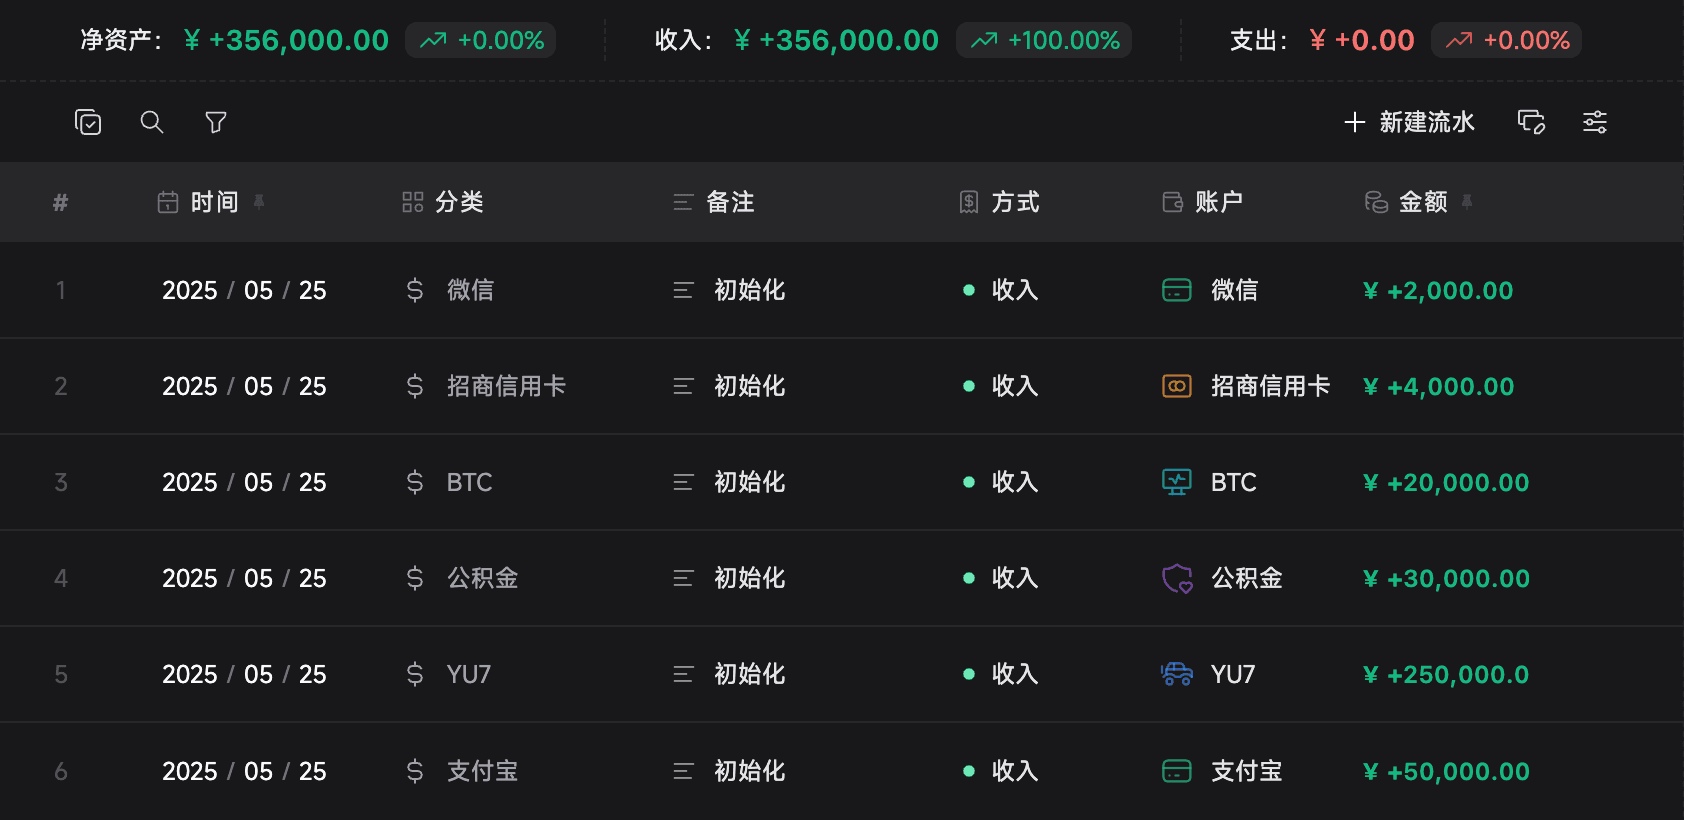Sort by the 分类 column header
The height and width of the screenshot is (820, 1684).
459,202
